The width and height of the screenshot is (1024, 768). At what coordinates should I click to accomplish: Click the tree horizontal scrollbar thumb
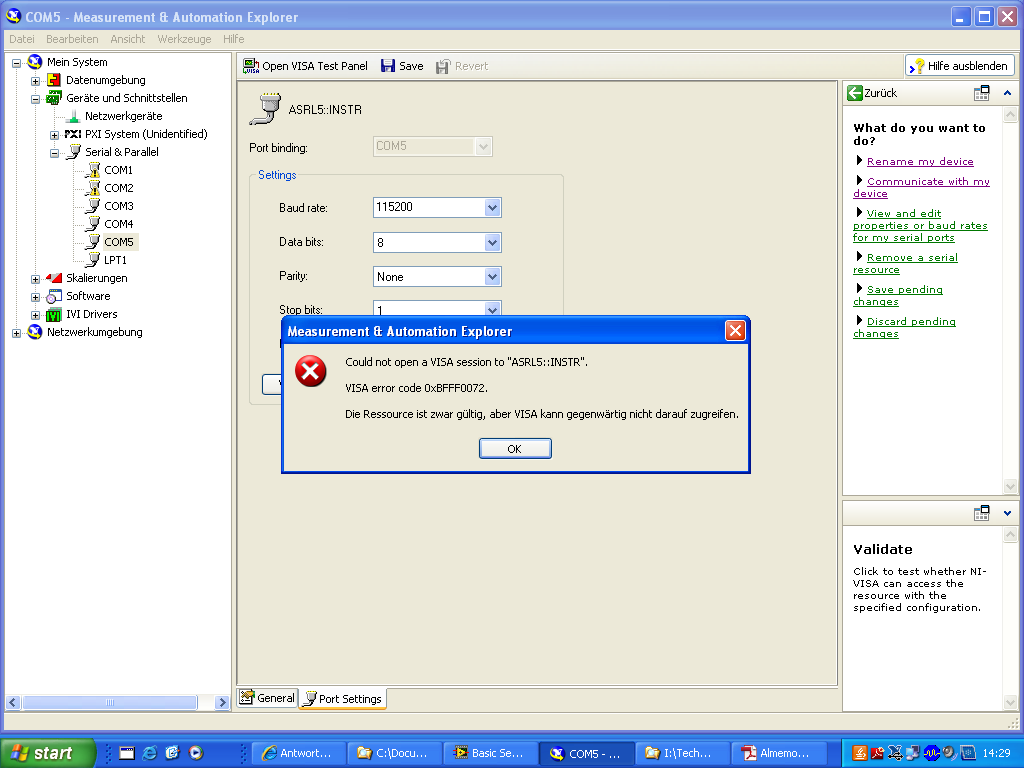click(x=110, y=703)
